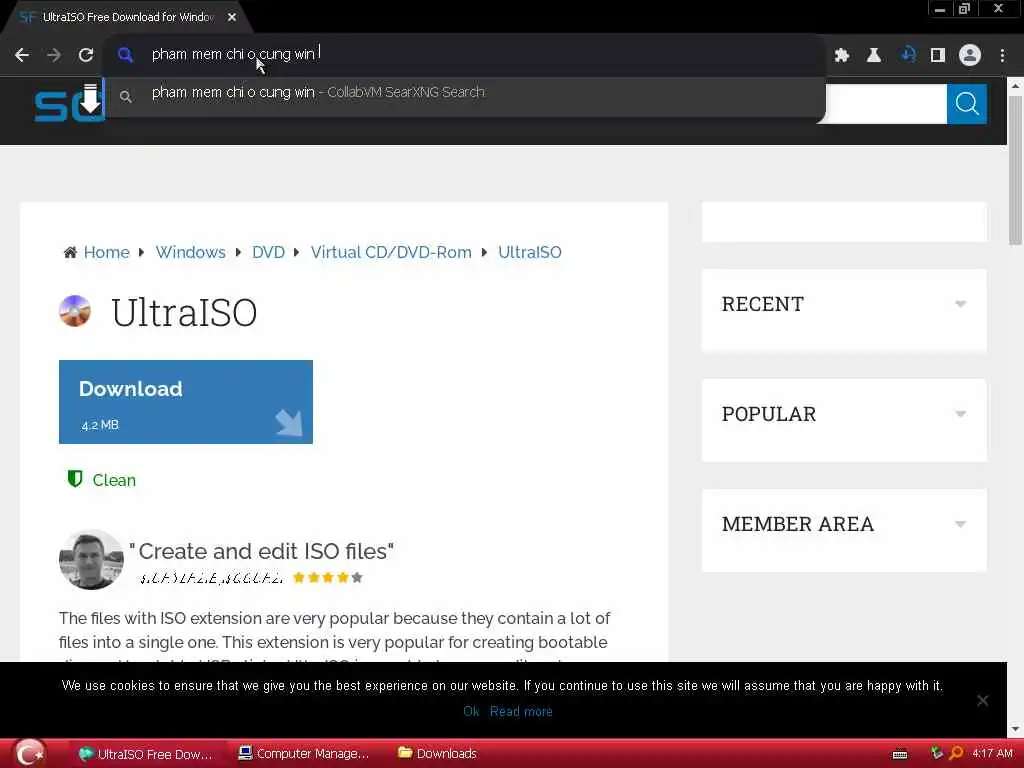This screenshot has width=1024, height=768.
Task: Open the UltraISO breadcrumb link
Action: pos(530,252)
